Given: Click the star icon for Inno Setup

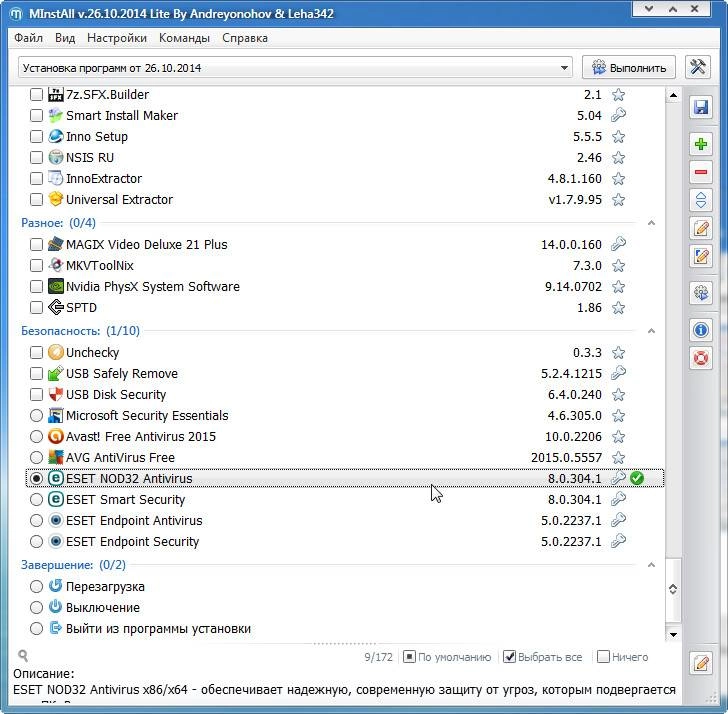Looking at the screenshot, I should [618, 136].
